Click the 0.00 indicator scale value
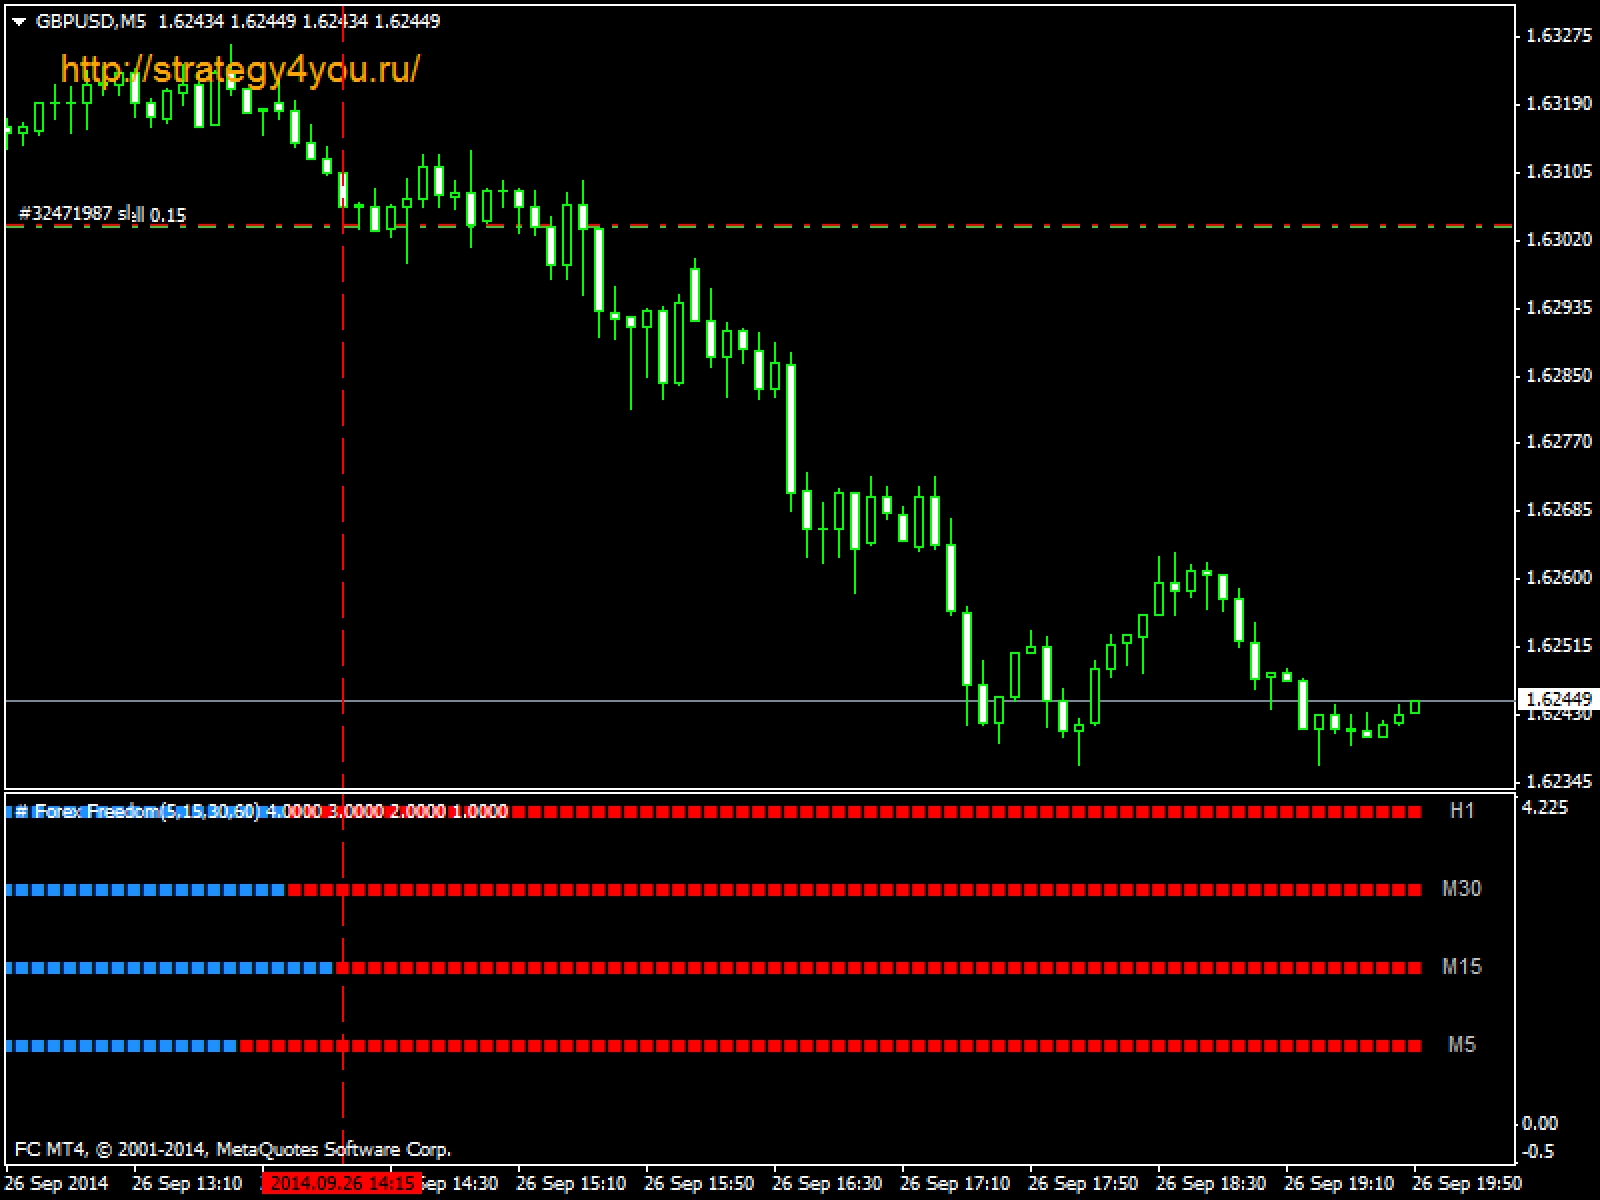Screen dimensions: 1600x1200 [1539, 1123]
